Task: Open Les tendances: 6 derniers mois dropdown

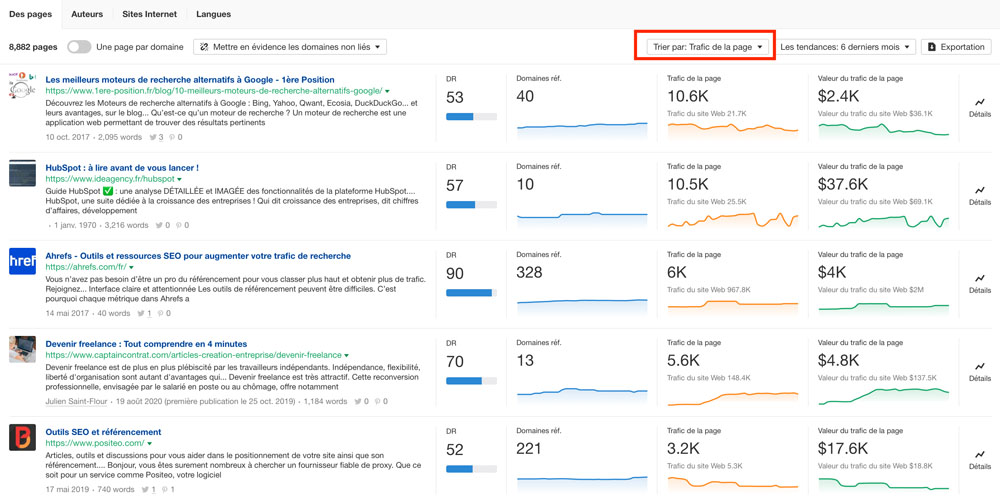Action: click(x=846, y=47)
